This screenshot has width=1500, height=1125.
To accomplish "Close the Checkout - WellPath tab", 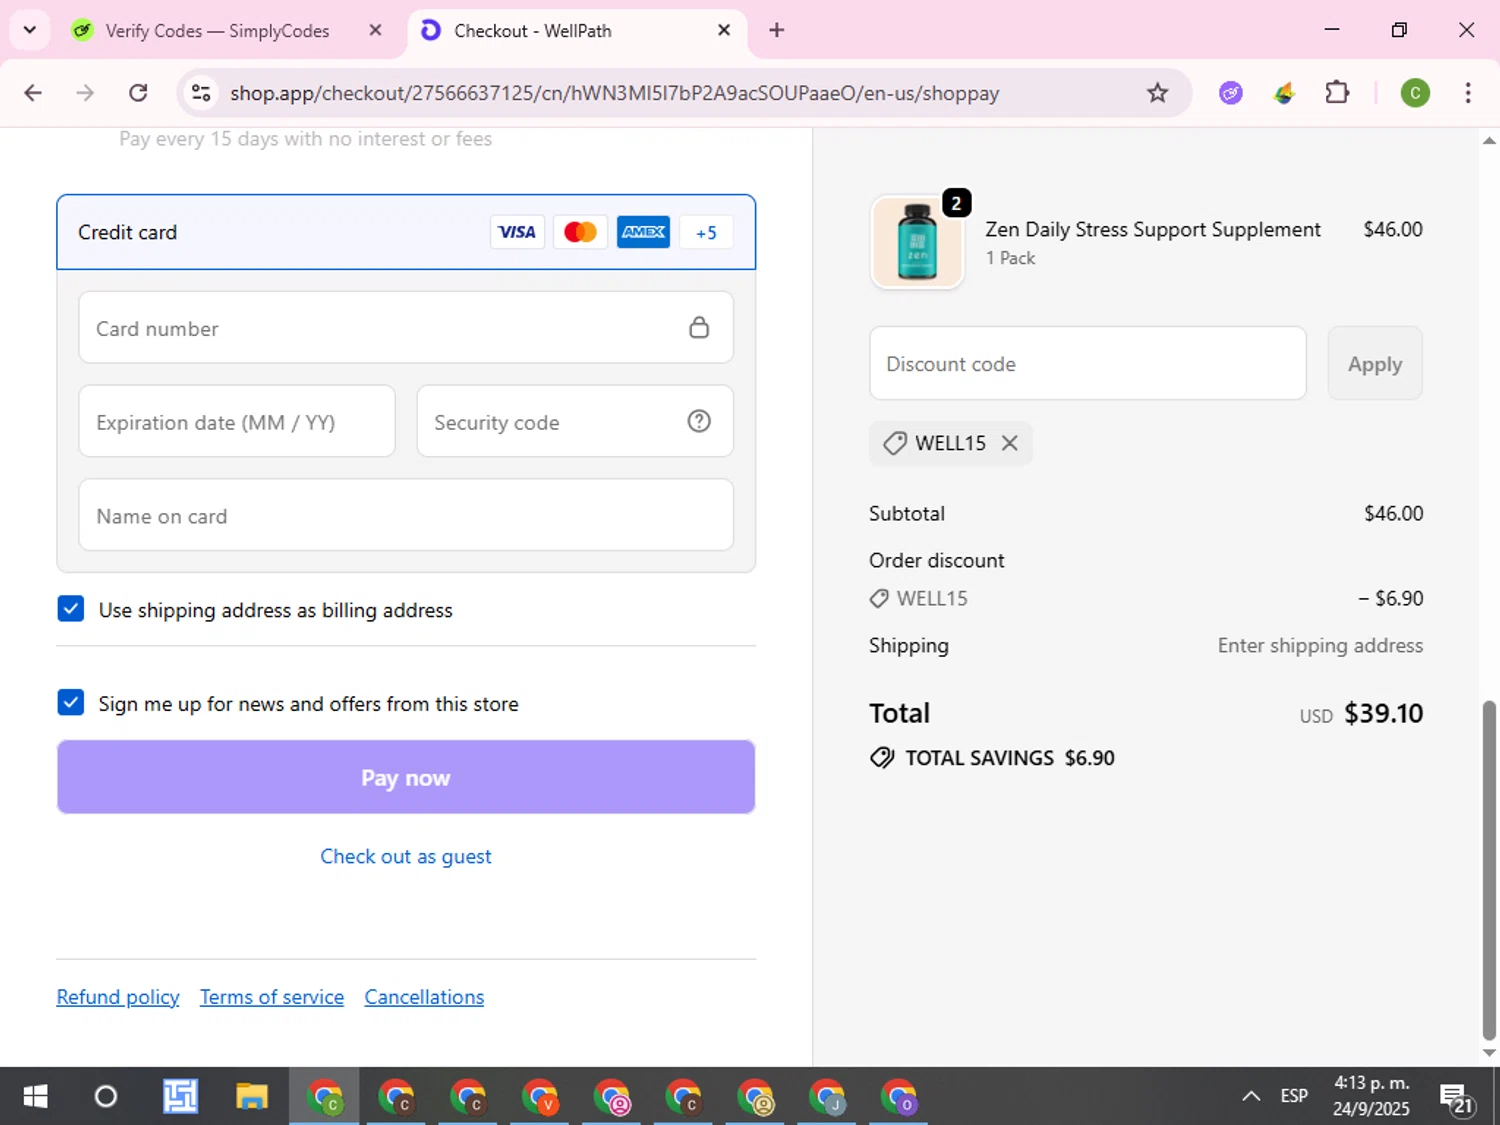I will click(724, 30).
